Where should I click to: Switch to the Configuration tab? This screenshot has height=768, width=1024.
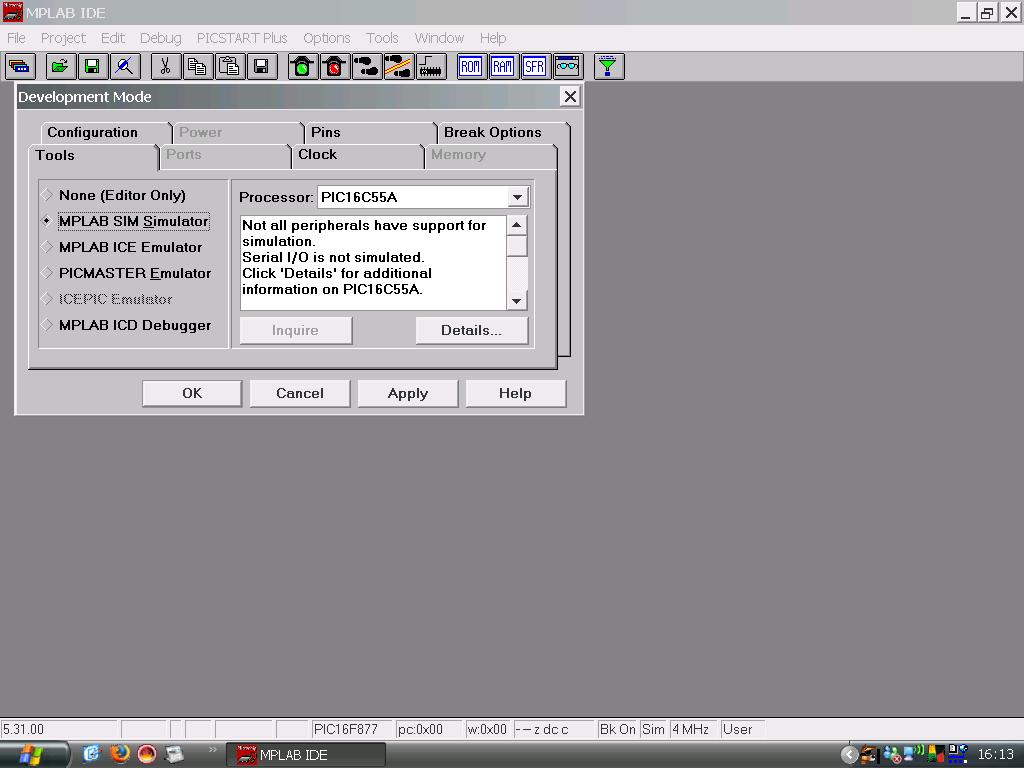[x=105, y=133]
